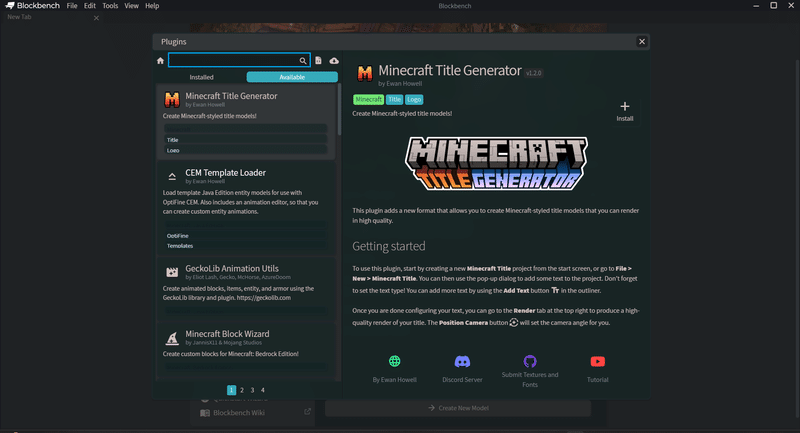Close the New Tab tab
The height and width of the screenshot is (433, 800).
(96, 18)
